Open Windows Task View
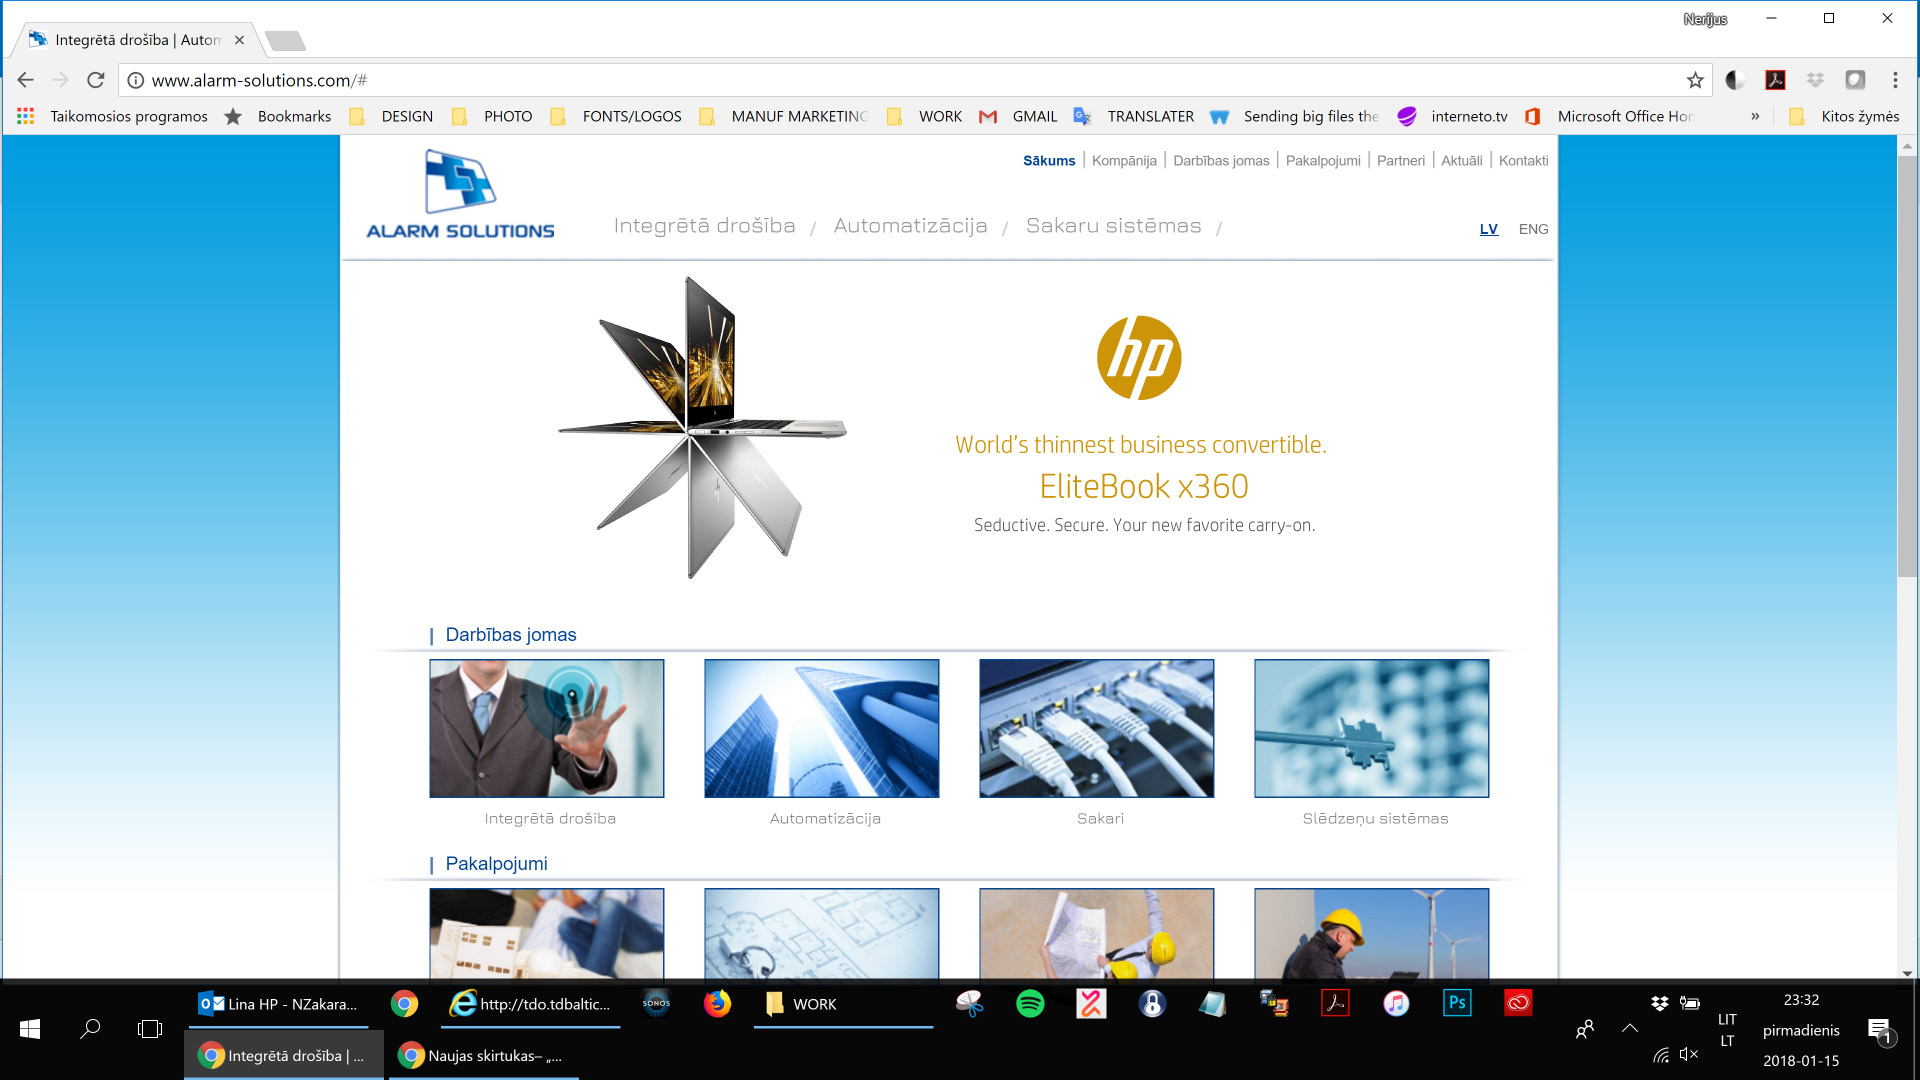 click(x=150, y=1029)
